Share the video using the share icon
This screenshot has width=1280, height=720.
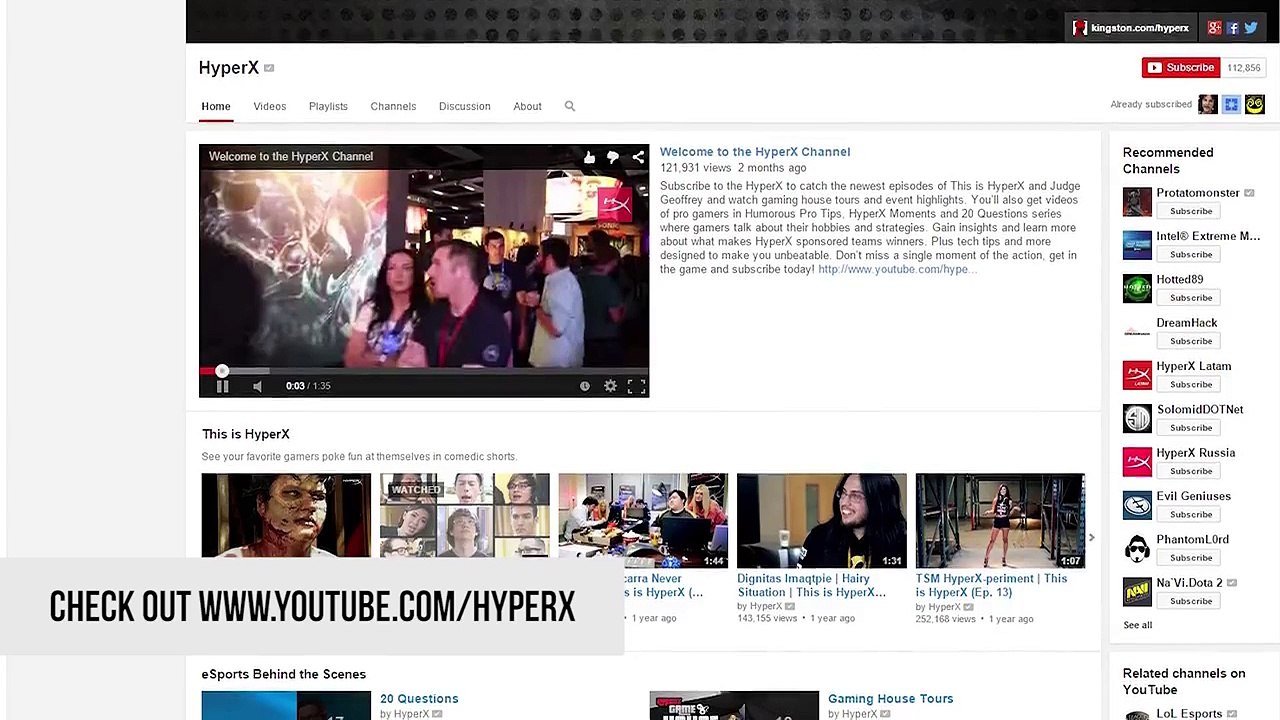(x=638, y=157)
